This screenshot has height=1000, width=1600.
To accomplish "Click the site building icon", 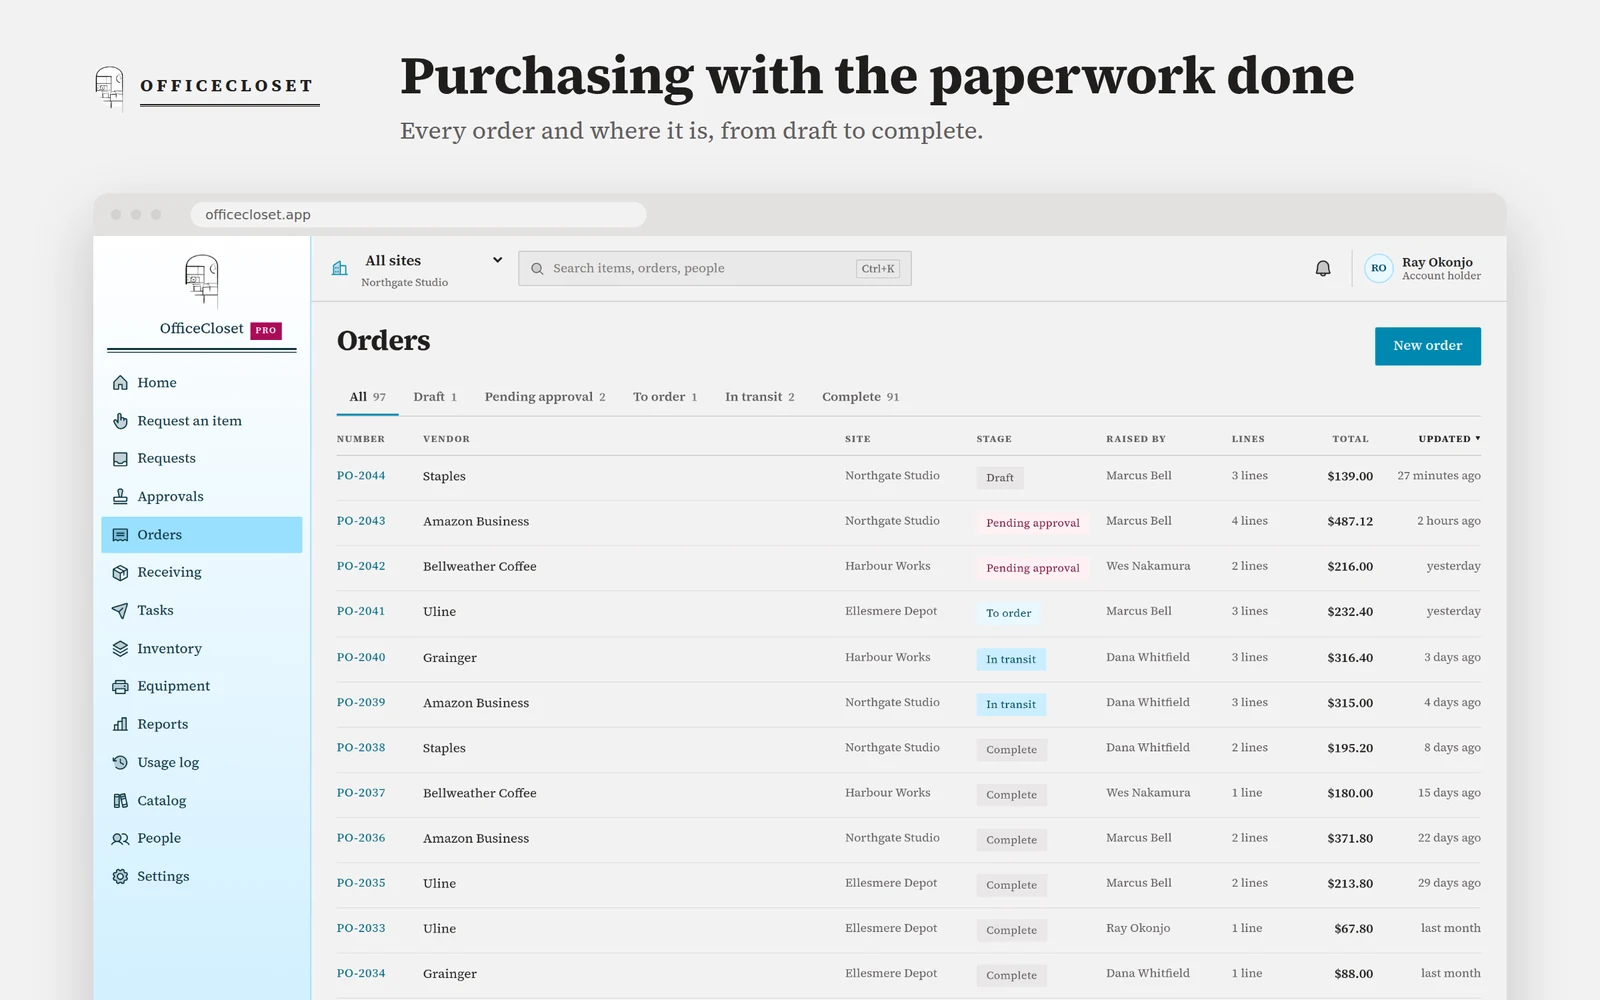I will pyautogui.click(x=340, y=268).
